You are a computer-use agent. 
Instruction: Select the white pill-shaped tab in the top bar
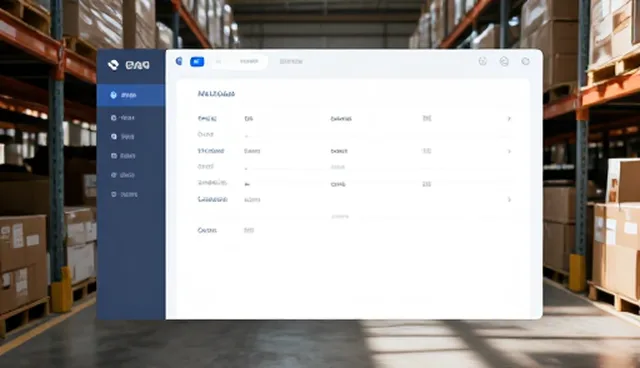coord(239,62)
